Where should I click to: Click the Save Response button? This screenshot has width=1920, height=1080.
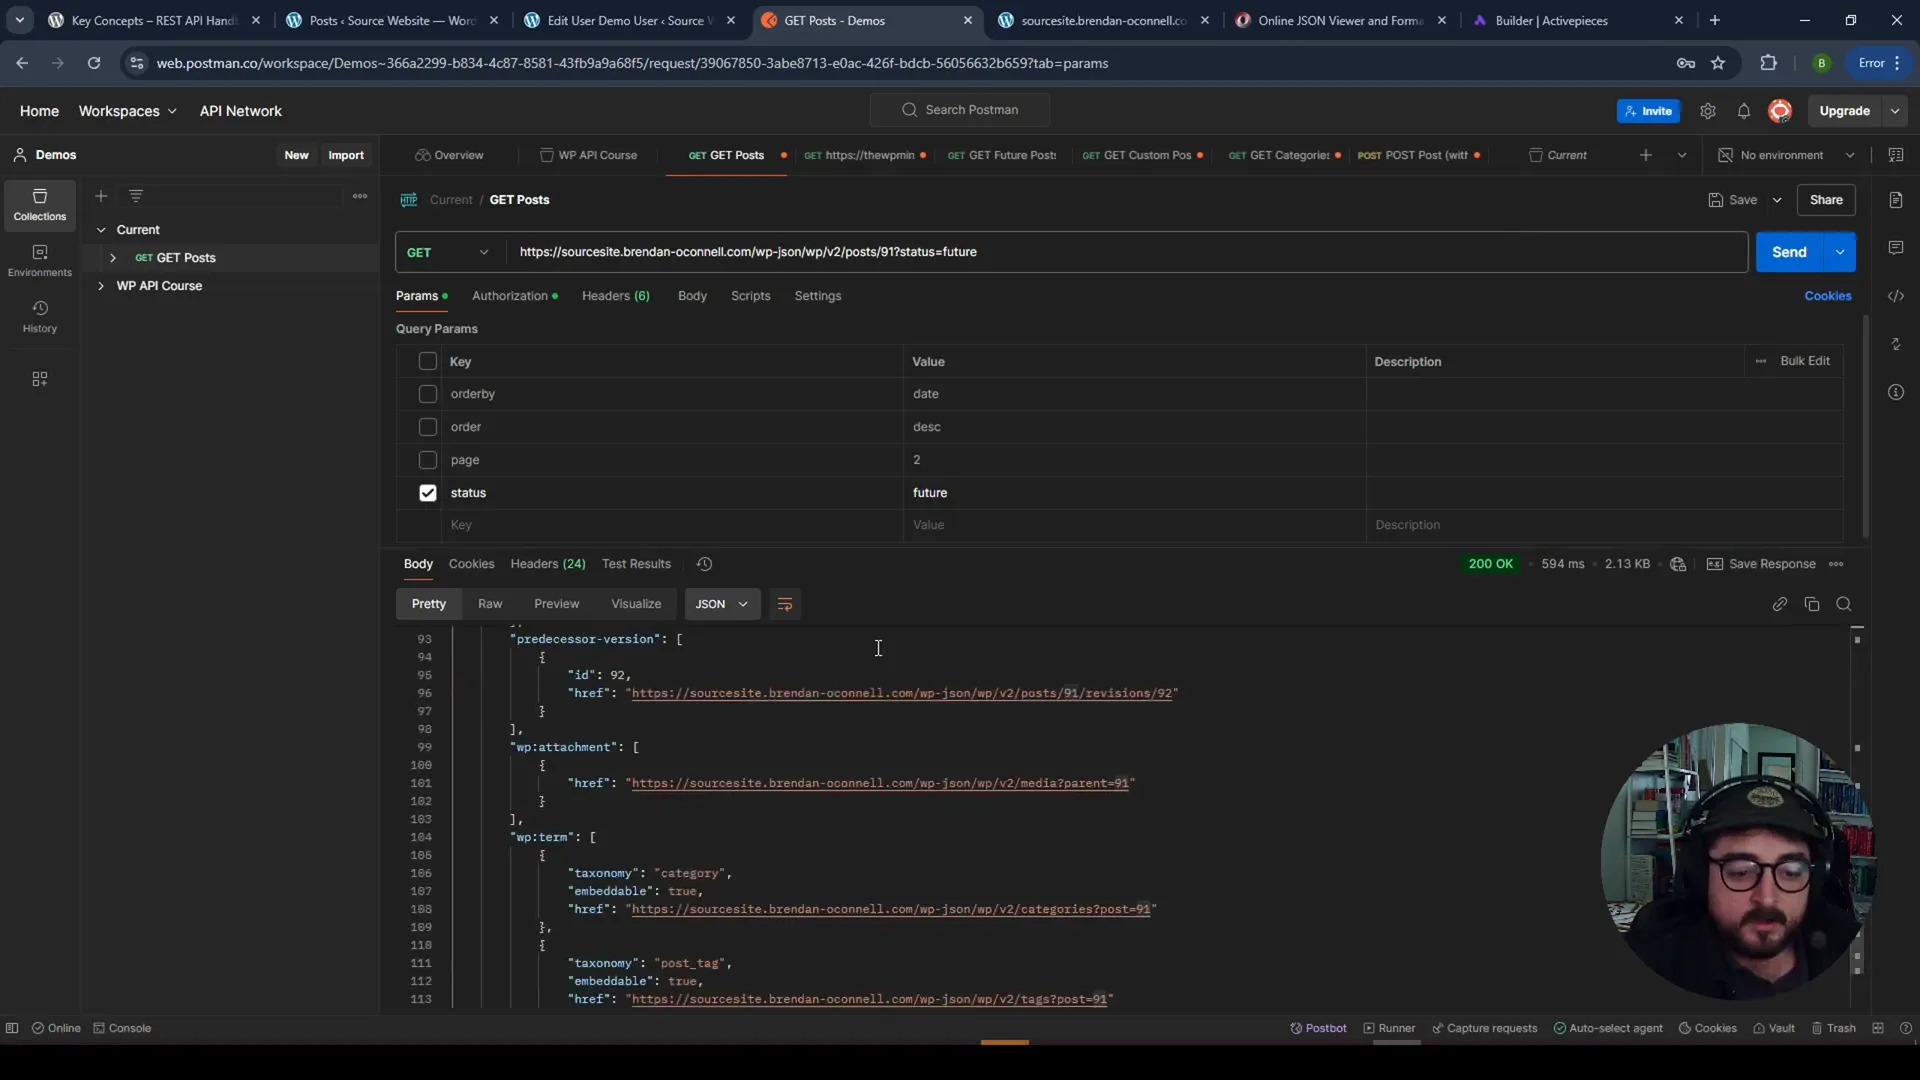coord(1761,564)
